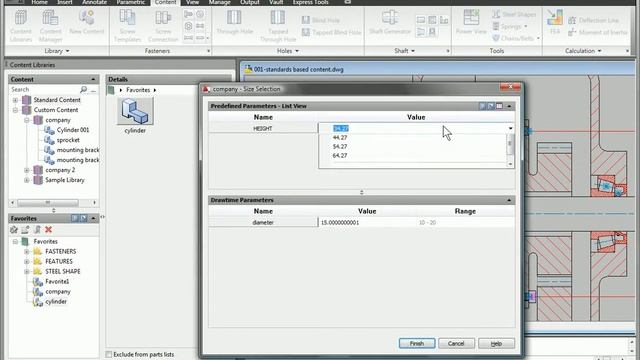Select the Through Hole tool
Viewport: 640px width, 360px height.
click(x=234, y=22)
